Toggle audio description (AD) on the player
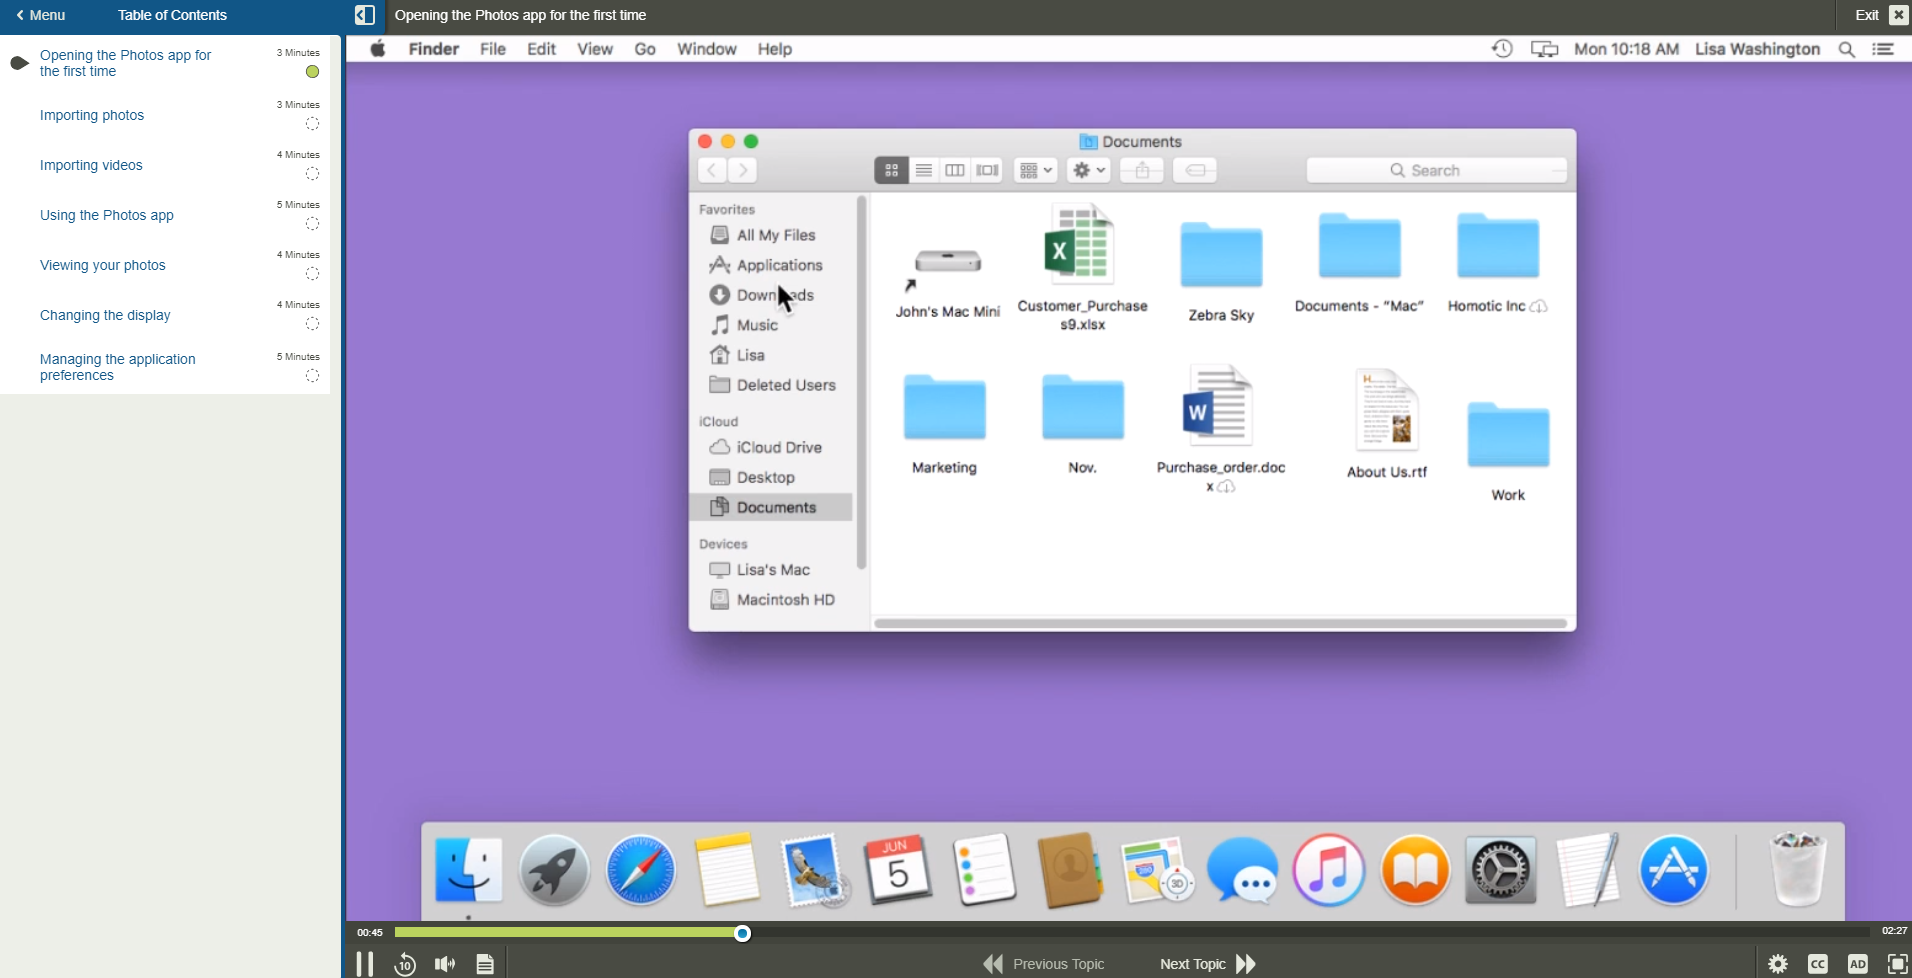The image size is (1912, 978). [x=1856, y=963]
